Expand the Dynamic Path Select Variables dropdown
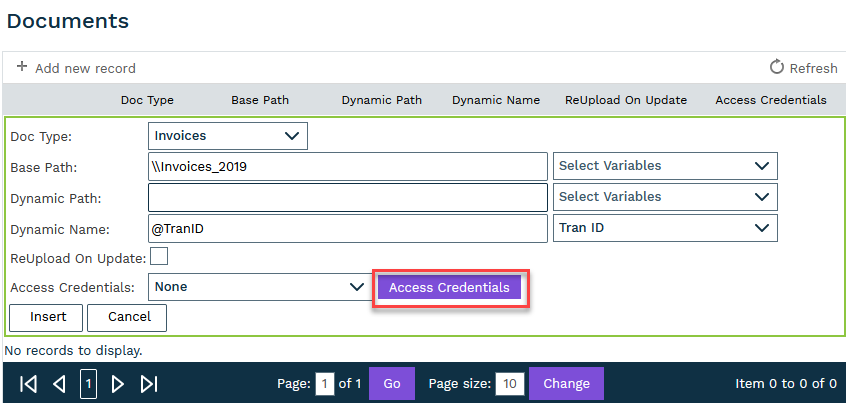The image size is (846, 403). [x=664, y=197]
